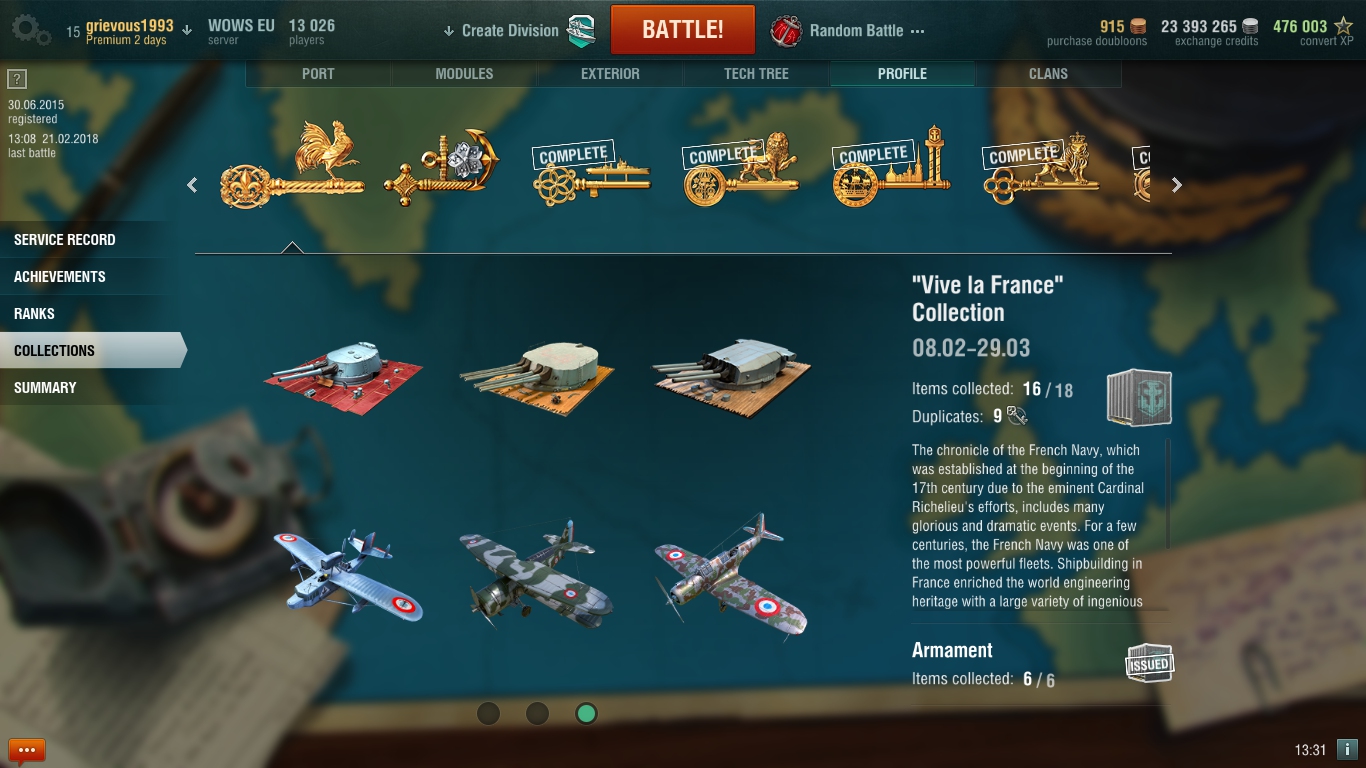1366x768 pixels.
Task: Click the orange chat bubble icon
Action: tap(27, 749)
